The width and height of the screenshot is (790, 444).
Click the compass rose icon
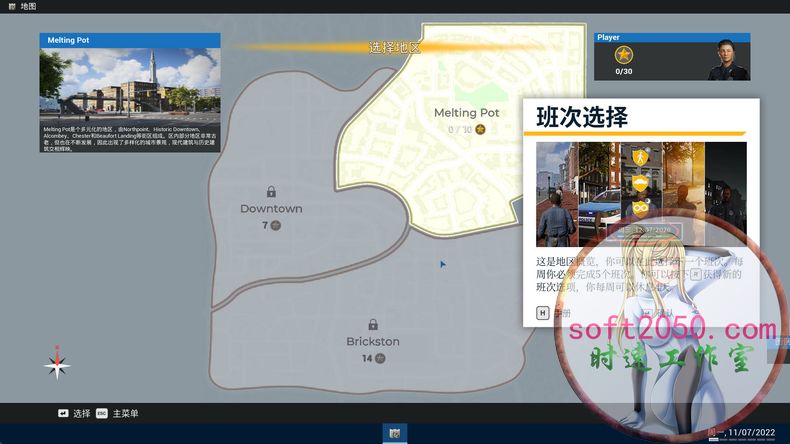click(57, 365)
